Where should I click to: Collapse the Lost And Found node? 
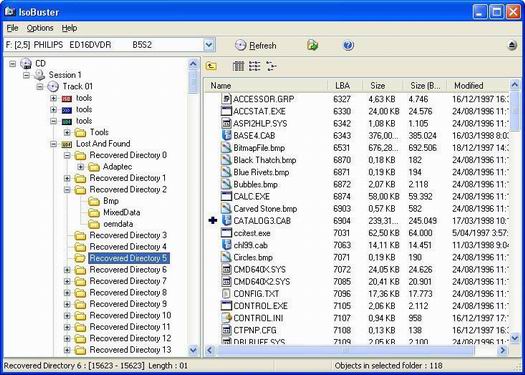coord(54,144)
